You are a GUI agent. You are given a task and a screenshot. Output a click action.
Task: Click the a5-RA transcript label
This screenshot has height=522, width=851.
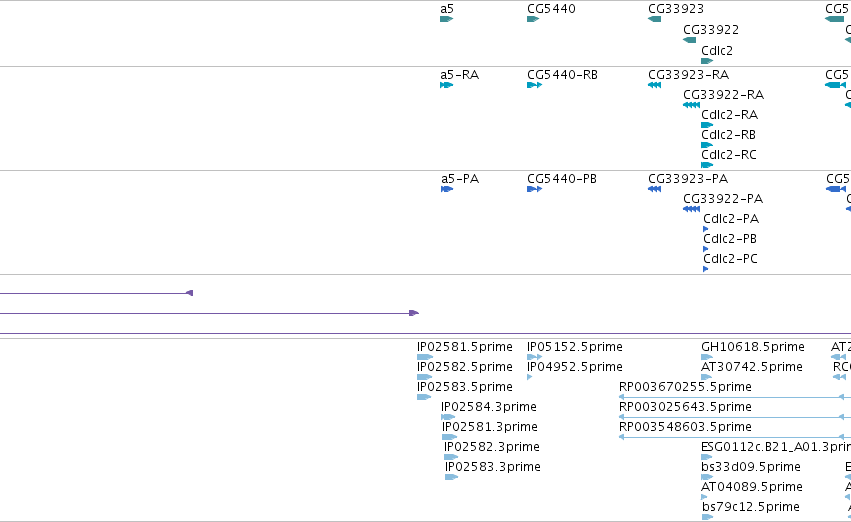[x=460, y=75]
